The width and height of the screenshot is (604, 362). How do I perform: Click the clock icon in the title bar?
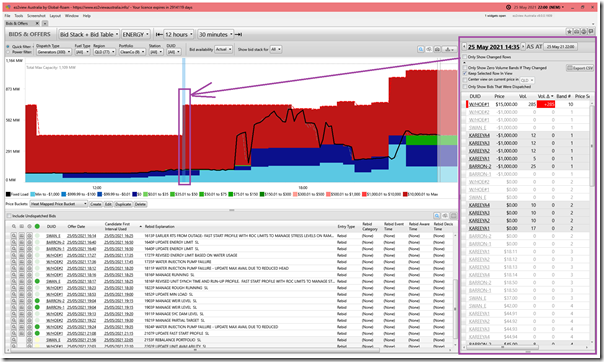pyautogui.click(x=508, y=7)
